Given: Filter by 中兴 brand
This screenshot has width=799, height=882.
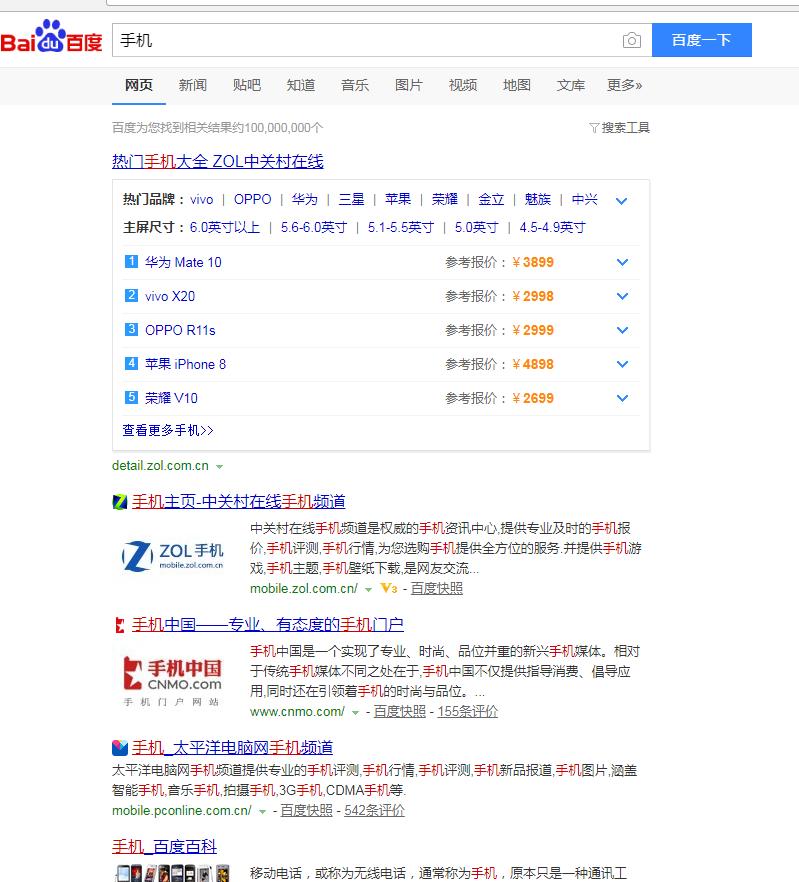Looking at the screenshot, I should pyautogui.click(x=585, y=200).
